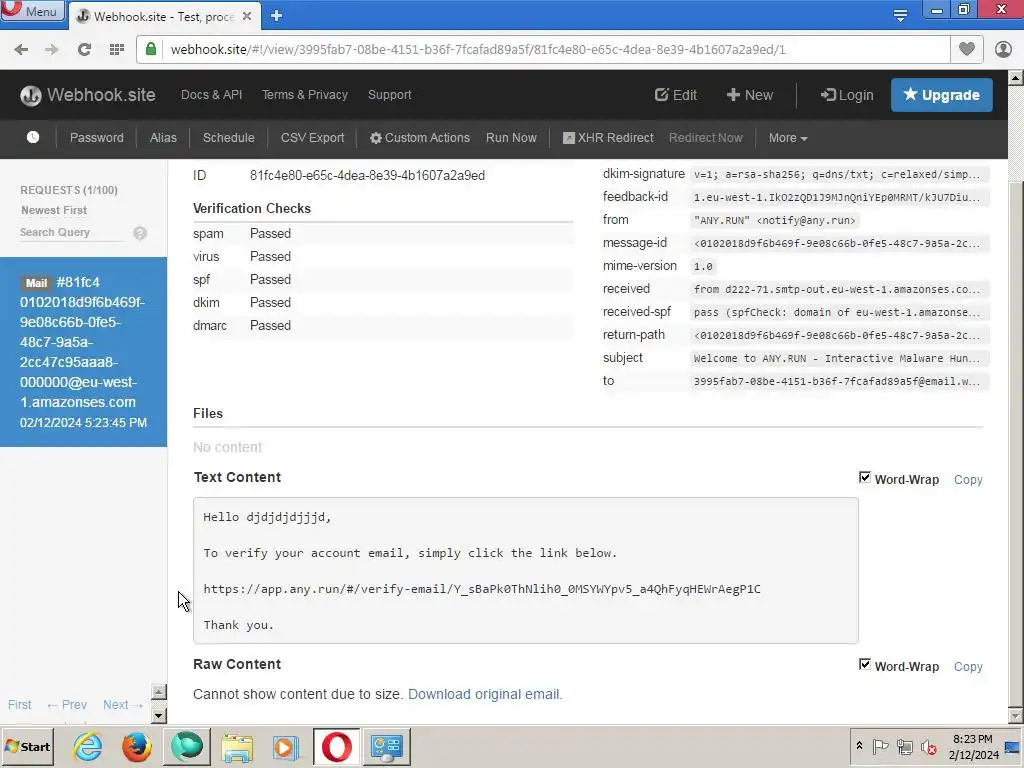Create a New webhook URL
Screen dimensions: 1024x768
coord(750,95)
